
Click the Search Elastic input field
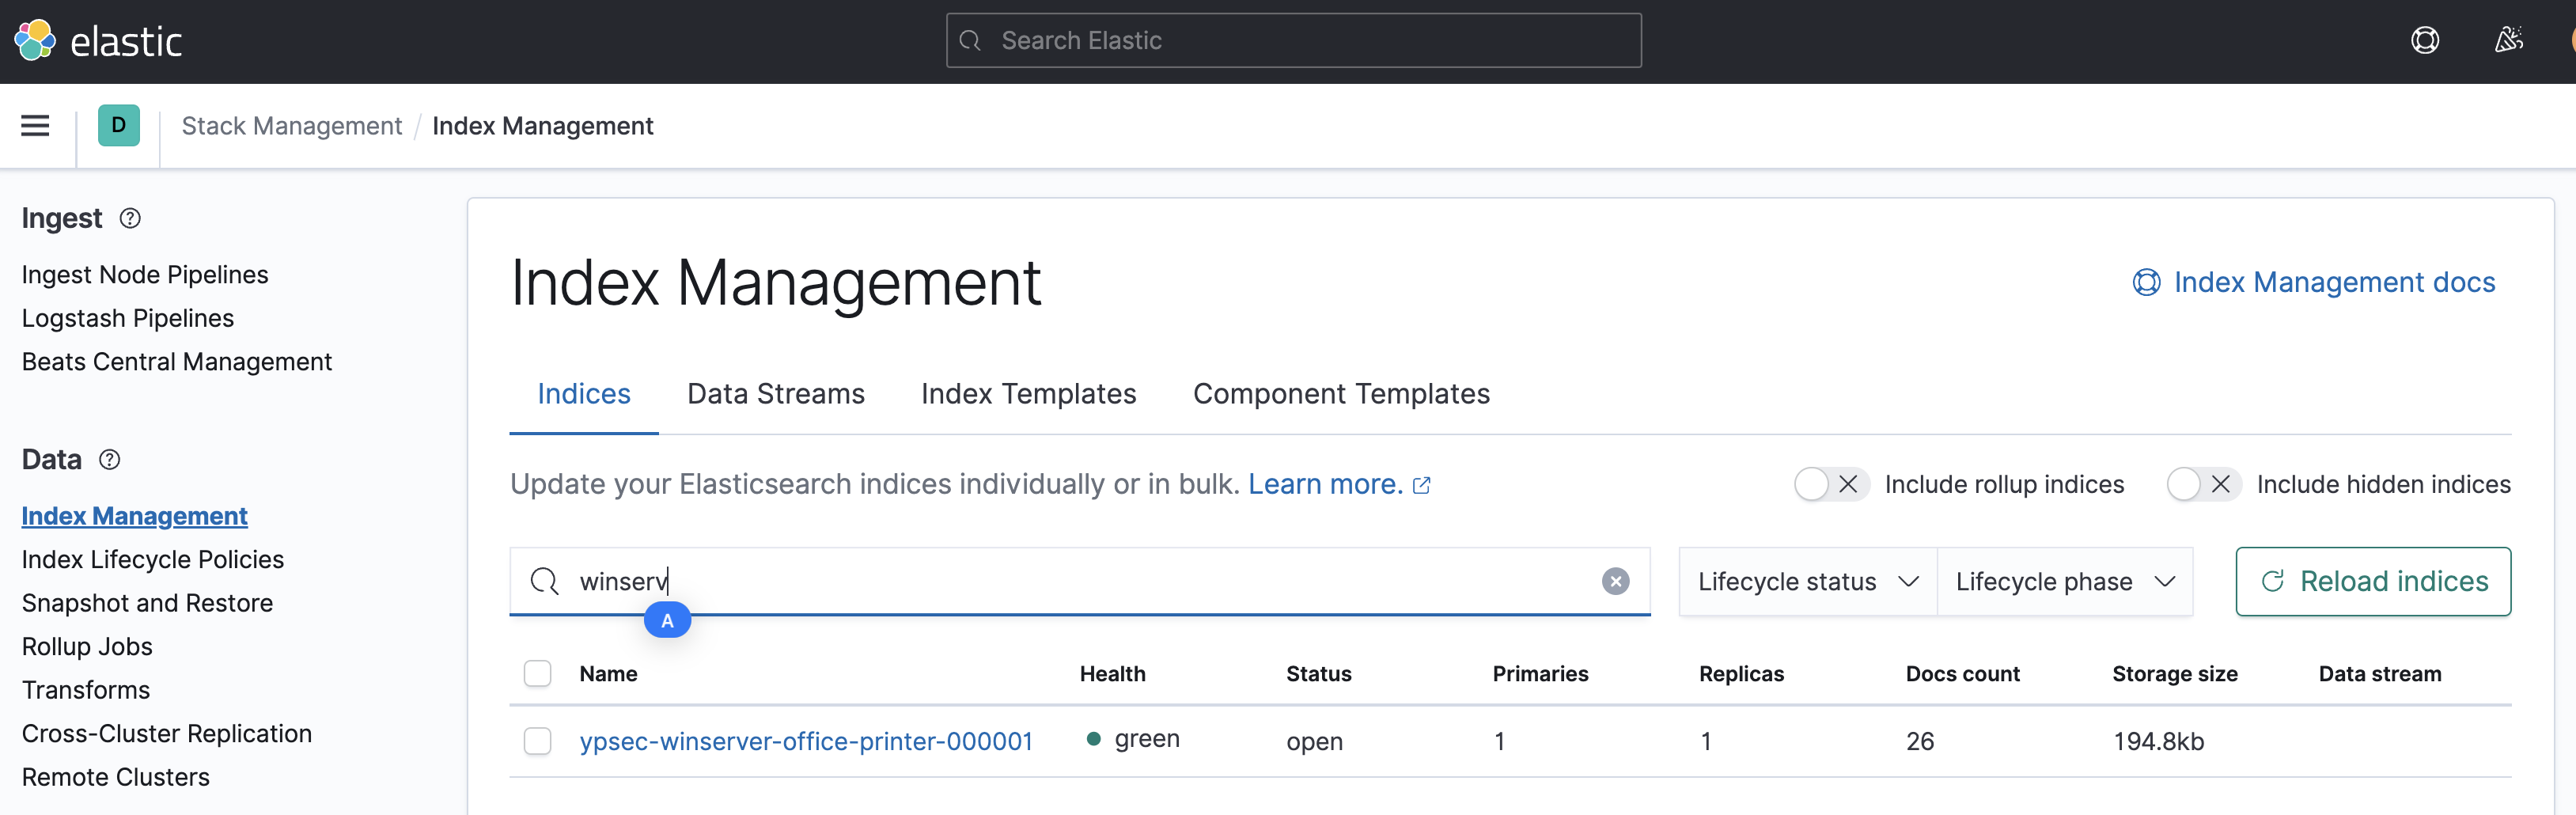[x=1293, y=41]
